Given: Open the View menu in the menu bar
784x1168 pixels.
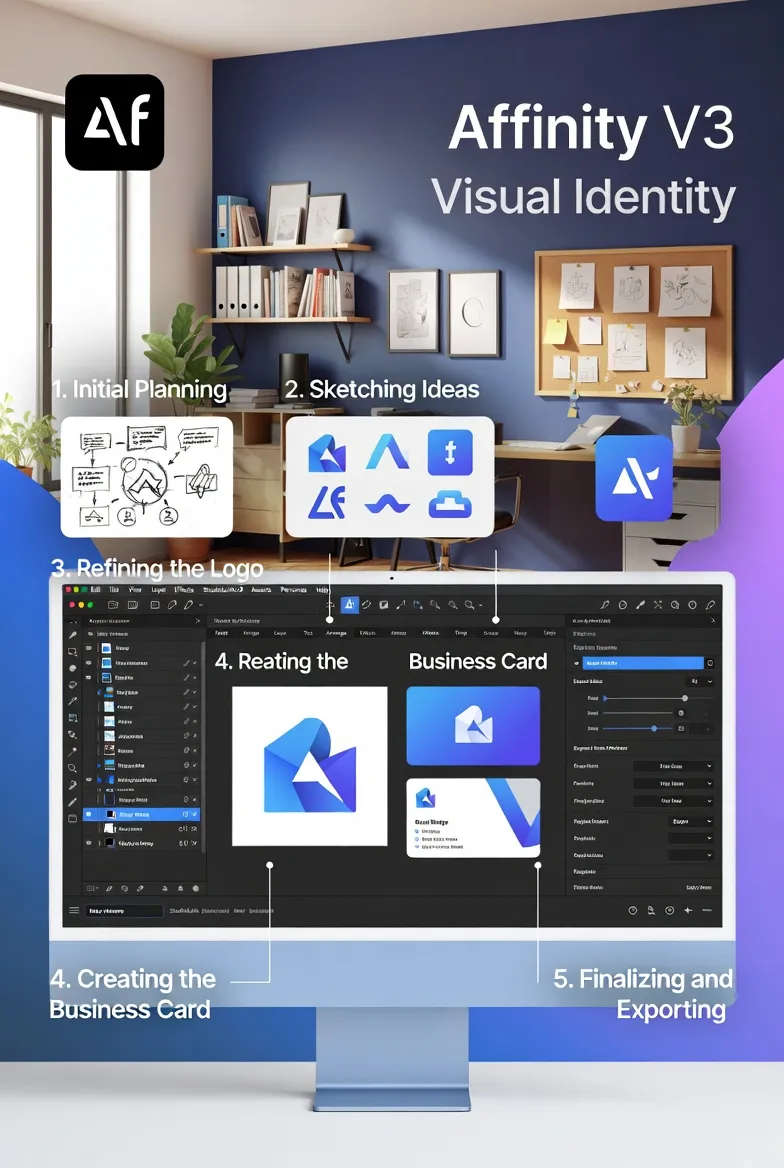Looking at the screenshot, I should pyautogui.click(x=136, y=590).
